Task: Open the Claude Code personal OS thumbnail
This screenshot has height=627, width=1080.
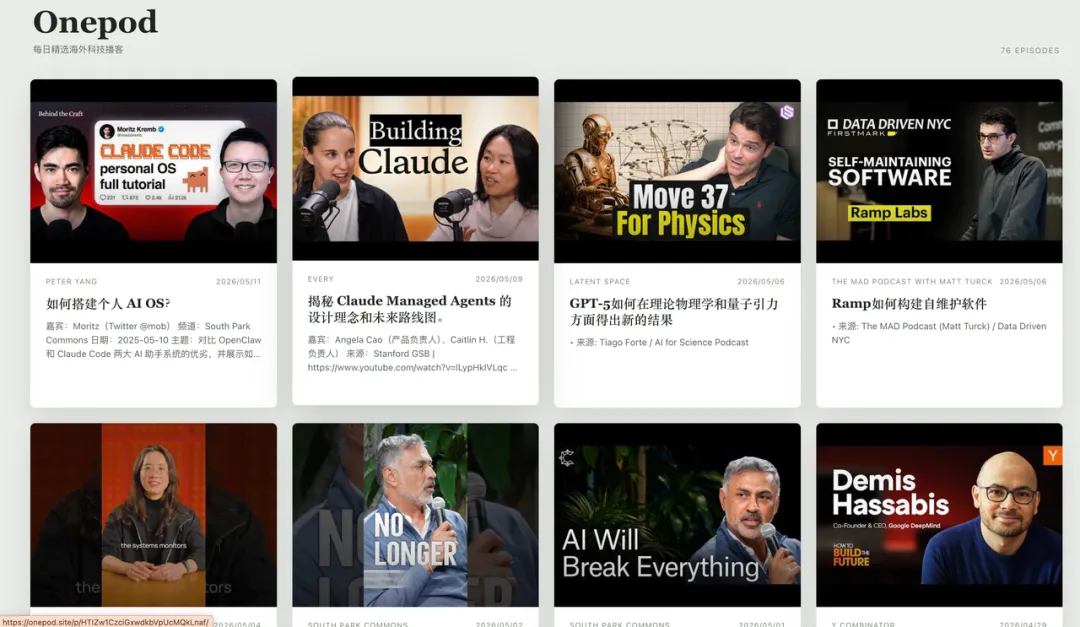Action: click(154, 171)
